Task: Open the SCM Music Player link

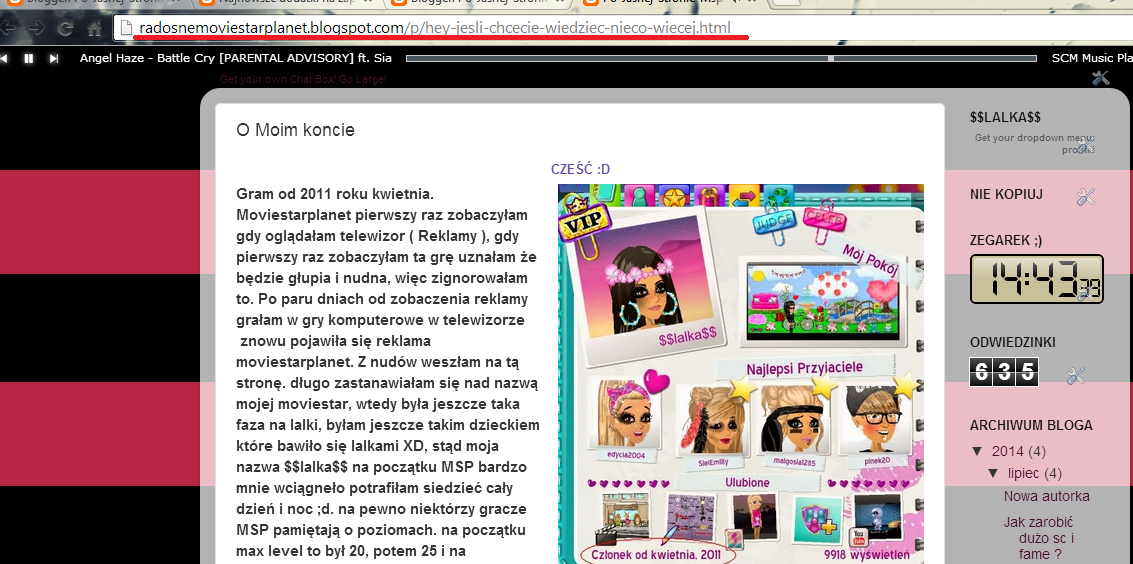Action: click(1093, 58)
